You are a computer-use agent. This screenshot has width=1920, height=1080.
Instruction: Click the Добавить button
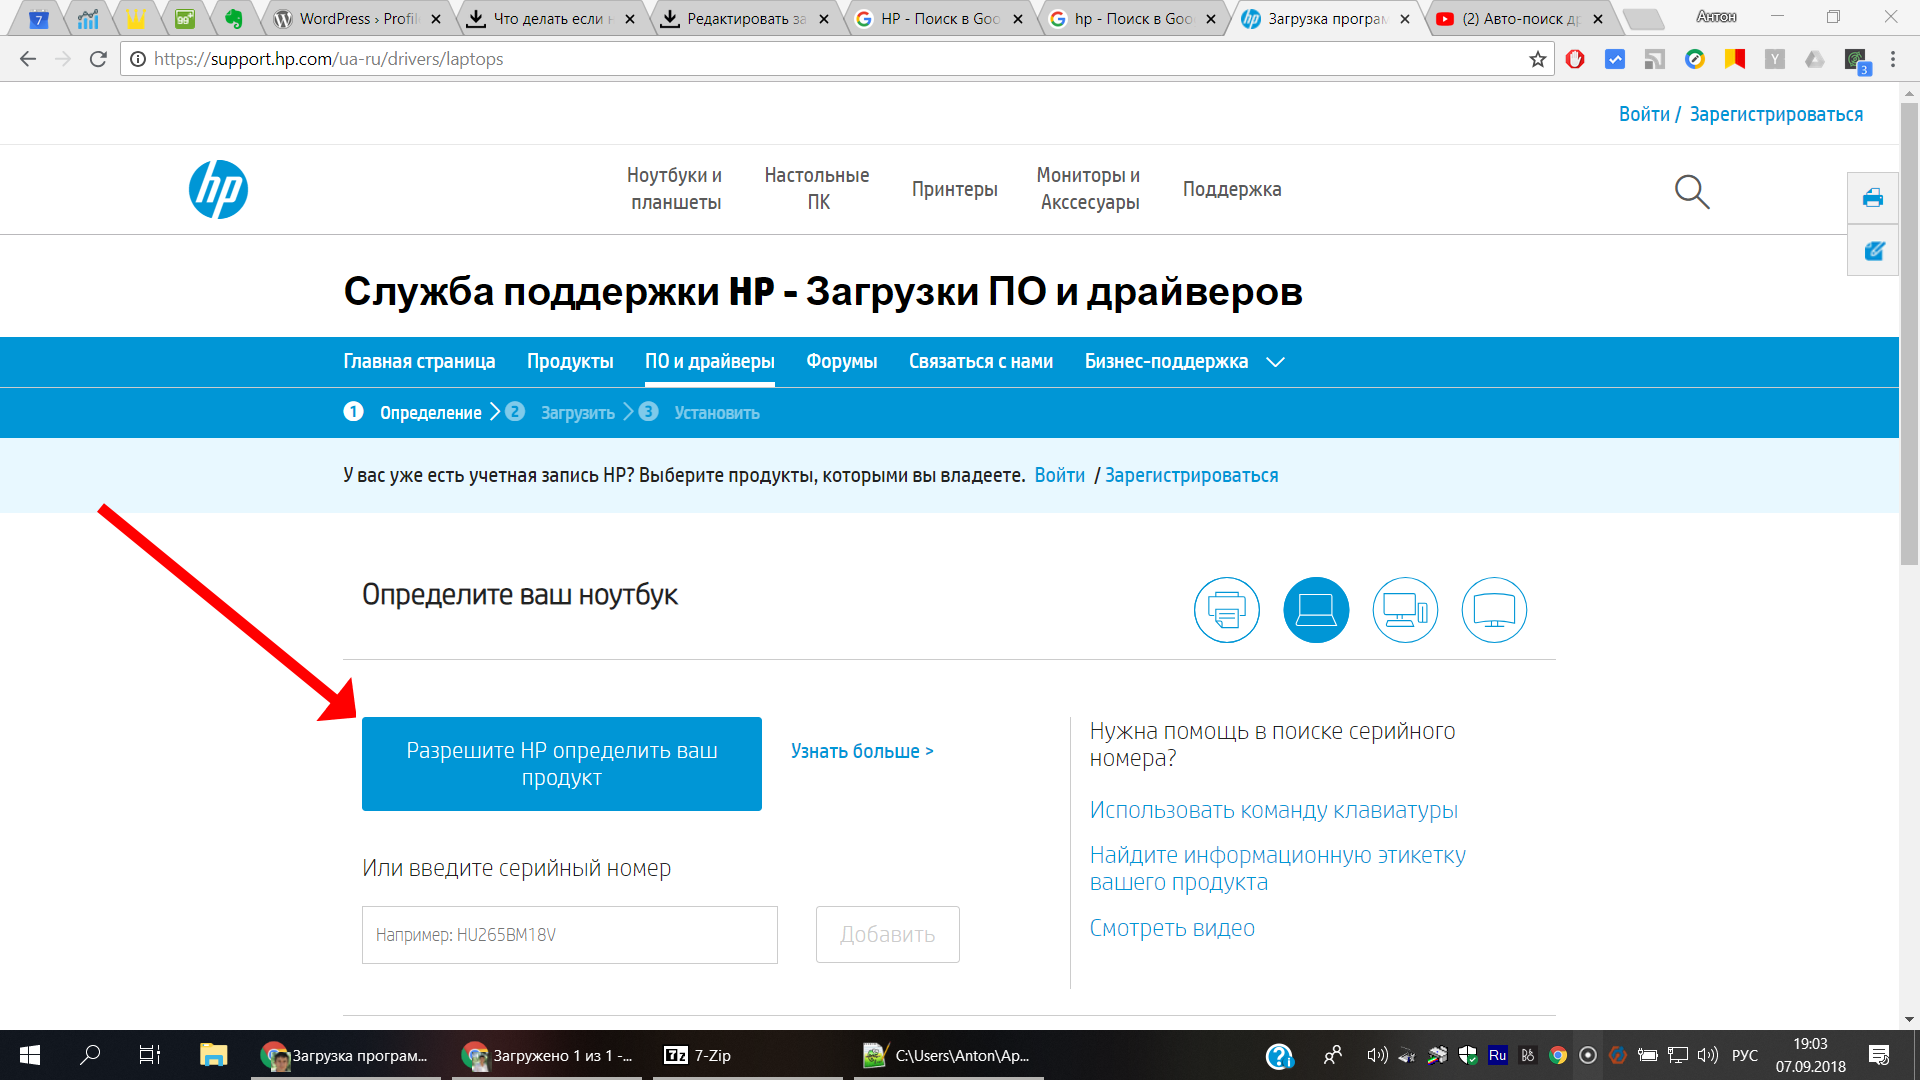[x=887, y=935]
